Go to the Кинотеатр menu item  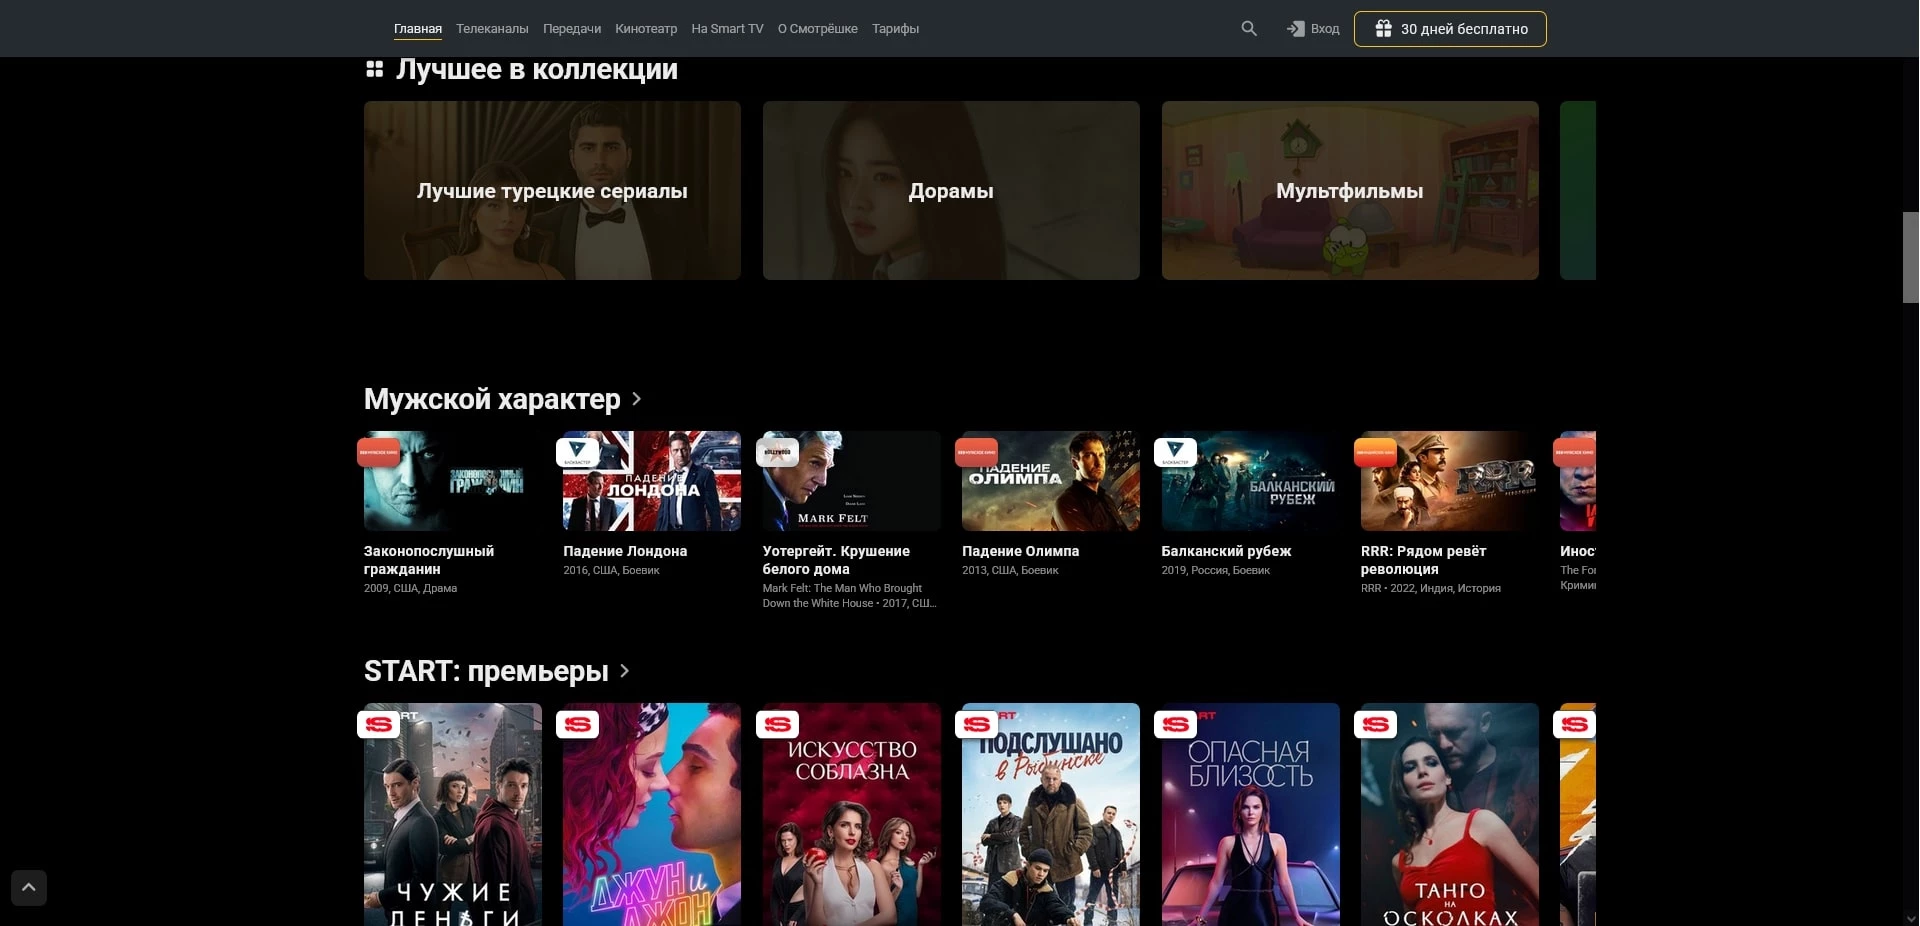(646, 29)
